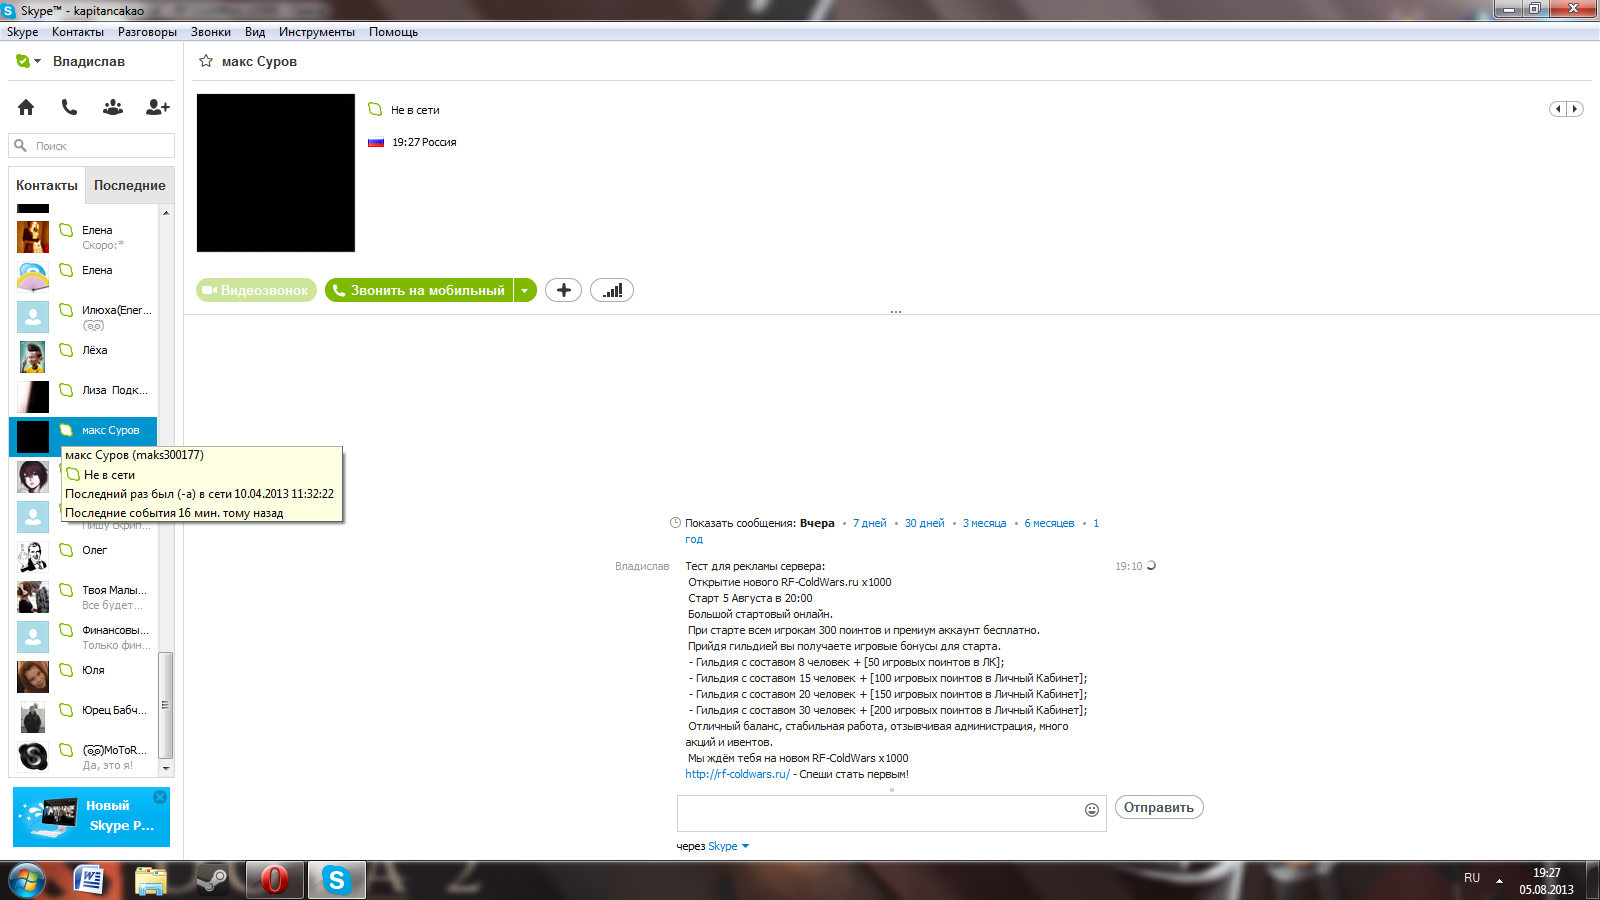Close the Новый Skype ad banner

[x=160, y=797]
